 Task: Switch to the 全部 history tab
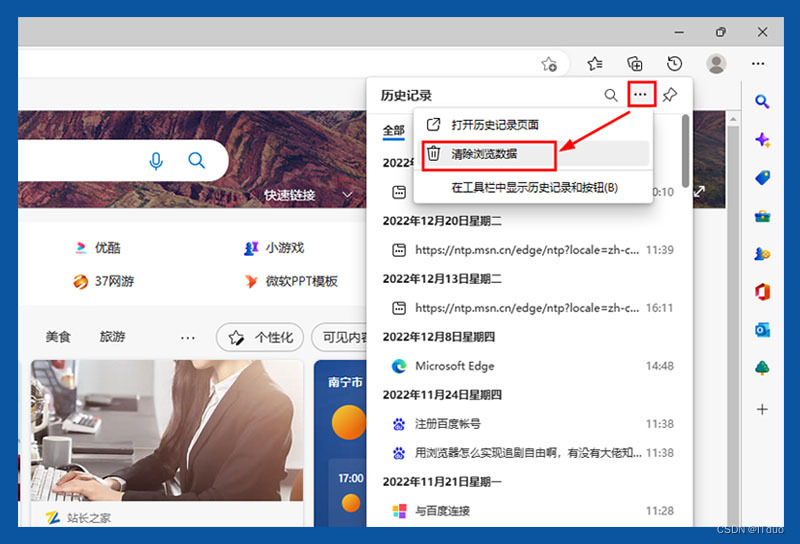(x=393, y=131)
